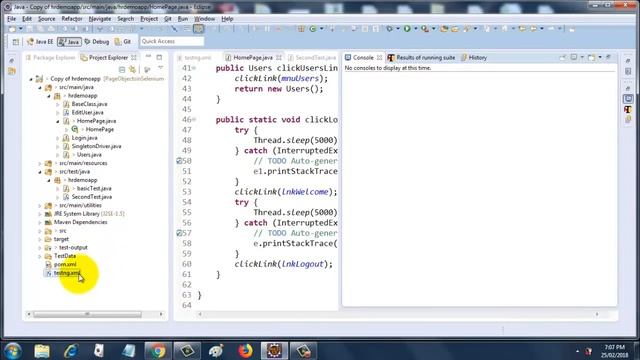Toggle Pin Console button
This screenshot has height=360, width=640.
pos(563,58)
